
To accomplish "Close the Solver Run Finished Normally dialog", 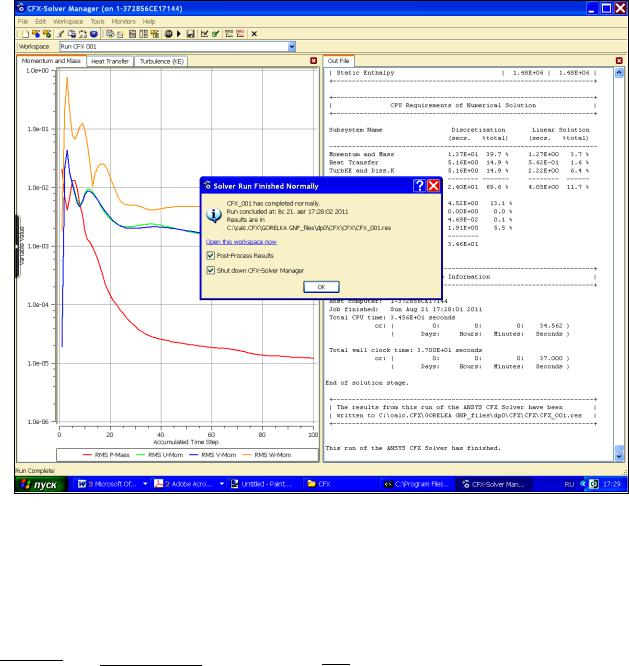I will [x=433, y=186].
